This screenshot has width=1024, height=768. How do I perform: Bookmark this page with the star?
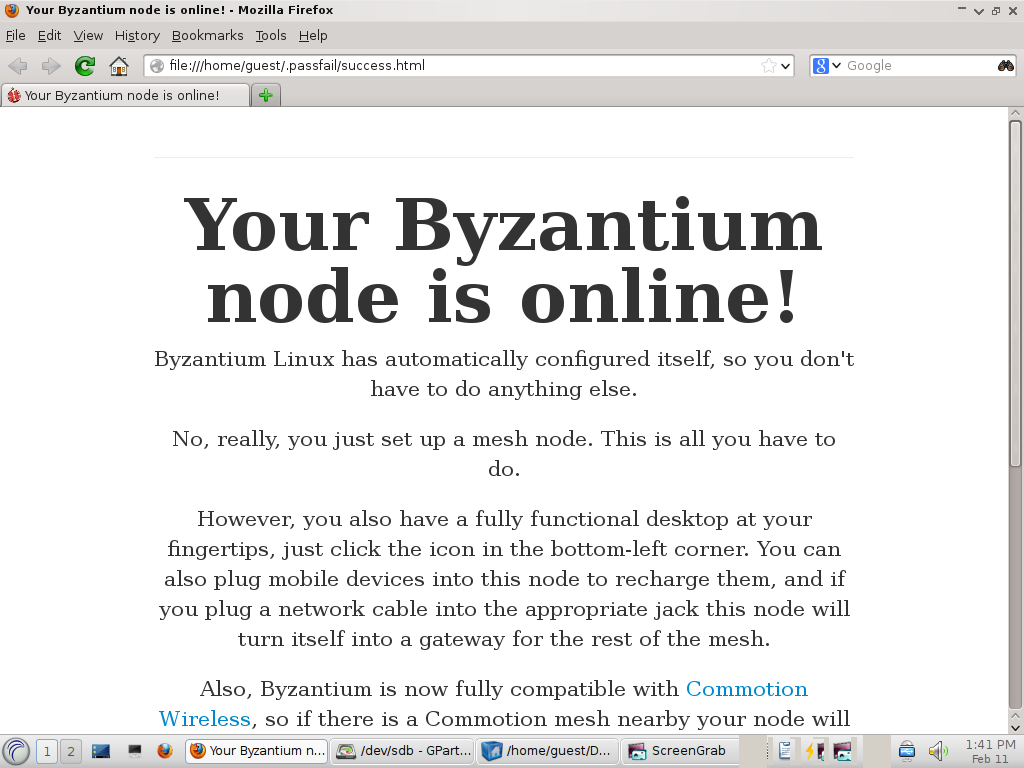point(769,65)
